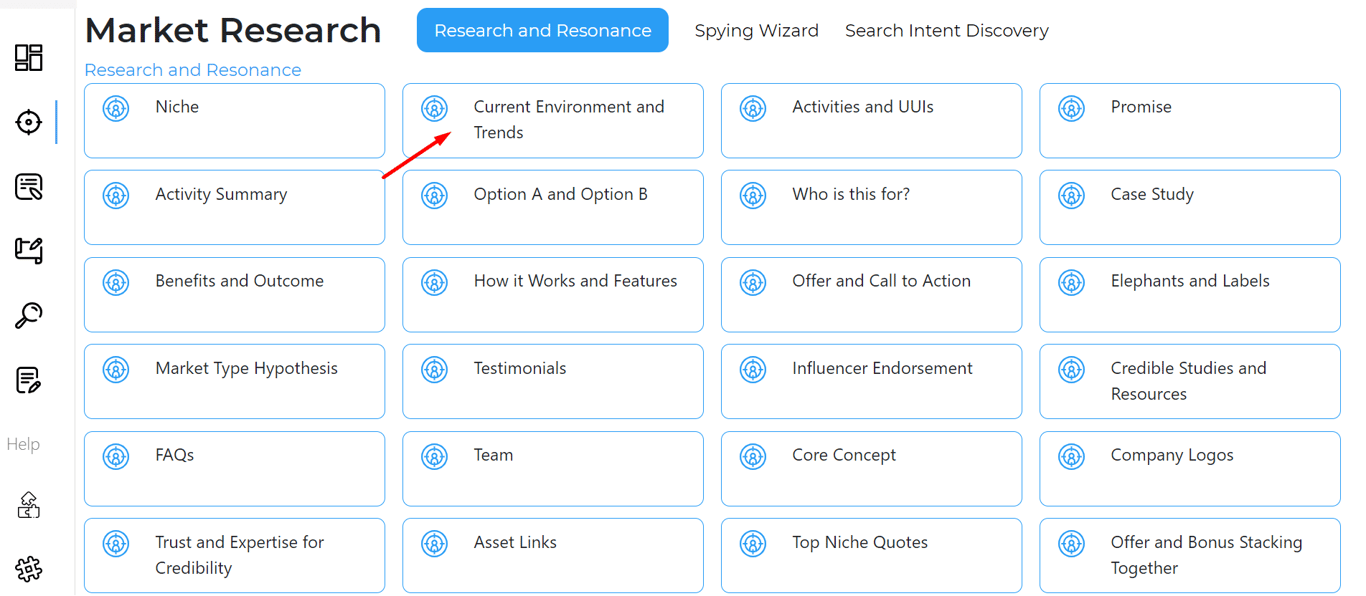Click the edit canvas sidebar icon

click(x=29, y=251)
